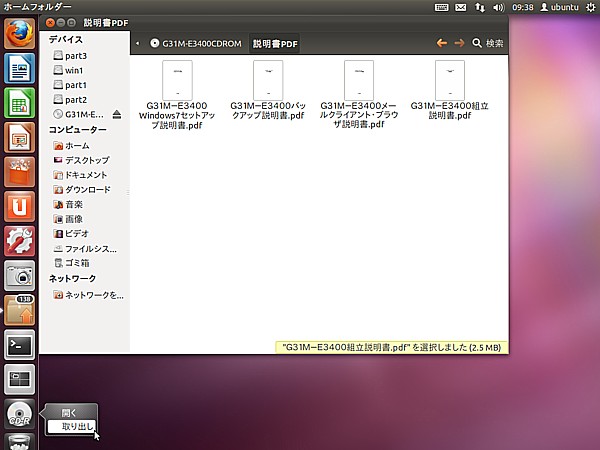Launch LibreOffice Calc from the launcher

pyautogui.click(x=19, y=103)
